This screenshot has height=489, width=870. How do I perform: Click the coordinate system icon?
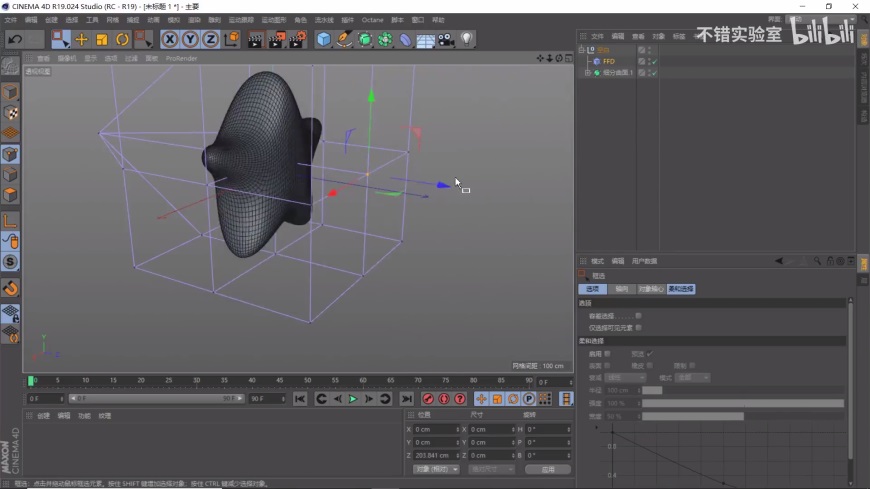tap(231, 39)
